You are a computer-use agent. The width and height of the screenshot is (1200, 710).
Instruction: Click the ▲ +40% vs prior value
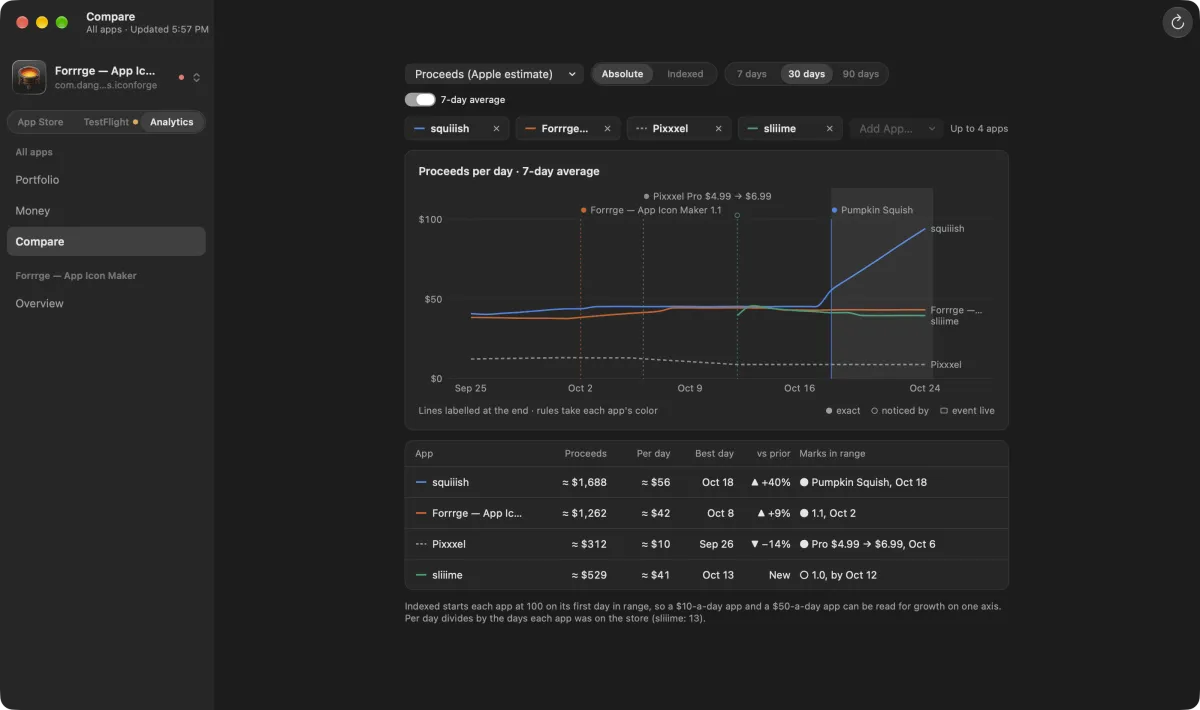coord(770,482)
